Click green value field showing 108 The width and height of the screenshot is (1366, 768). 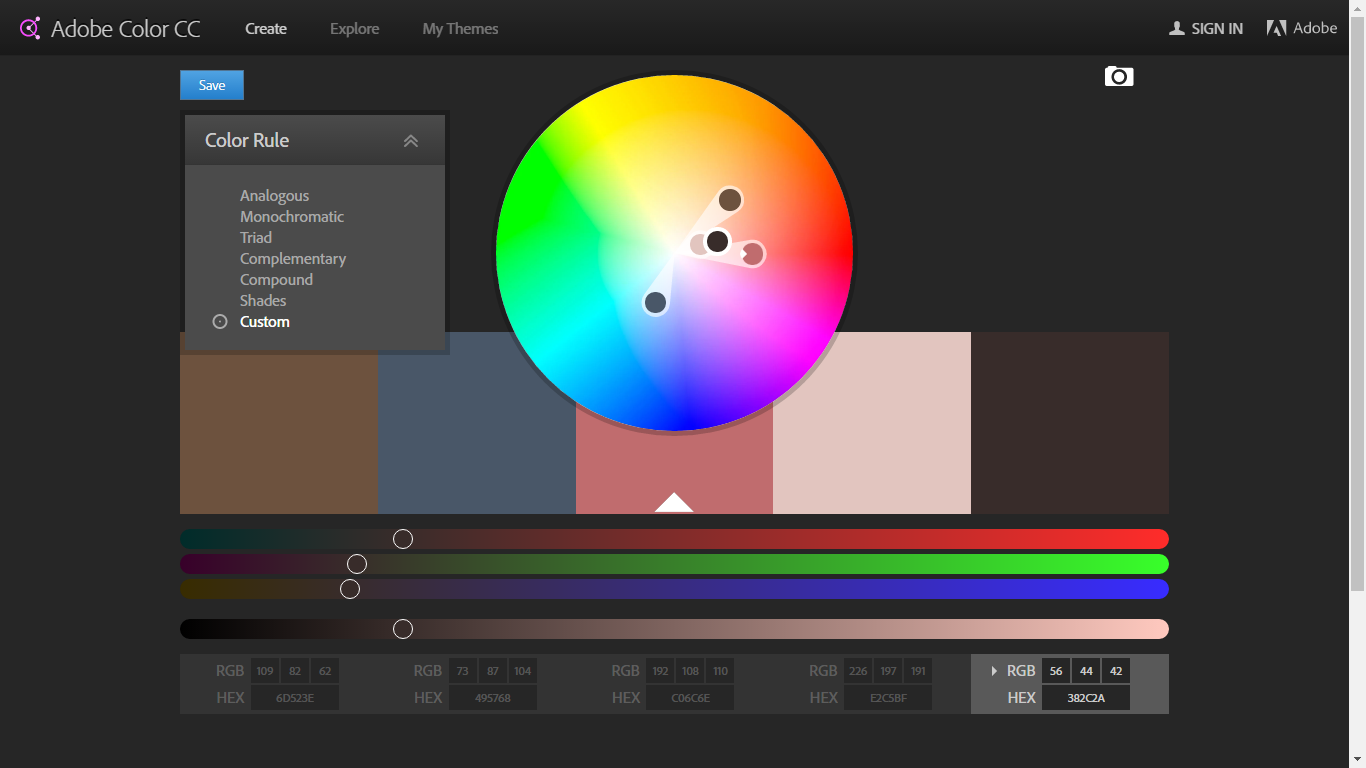click(691, 671)
